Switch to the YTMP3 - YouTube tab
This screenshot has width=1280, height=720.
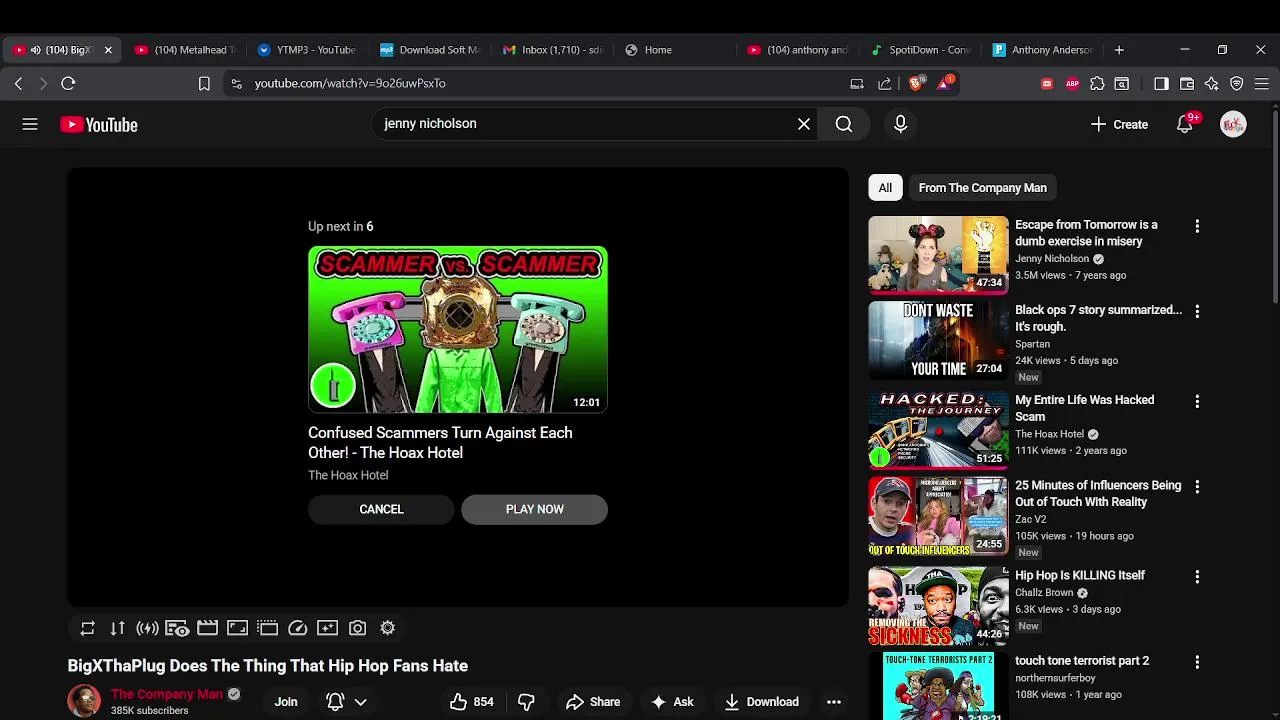[308, 50]
